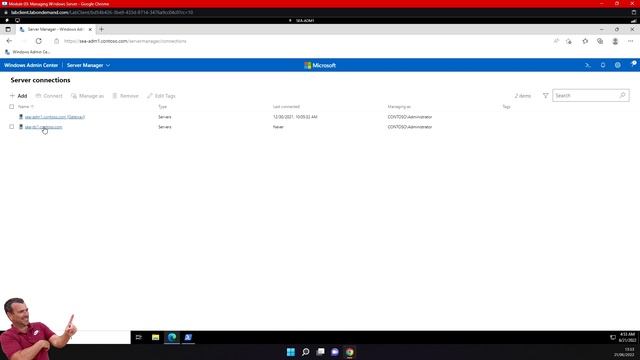640x360 pixels.
Task: Click the add to favorites star-plus icon
Action: pyautogui.click(x=569, y=41)
